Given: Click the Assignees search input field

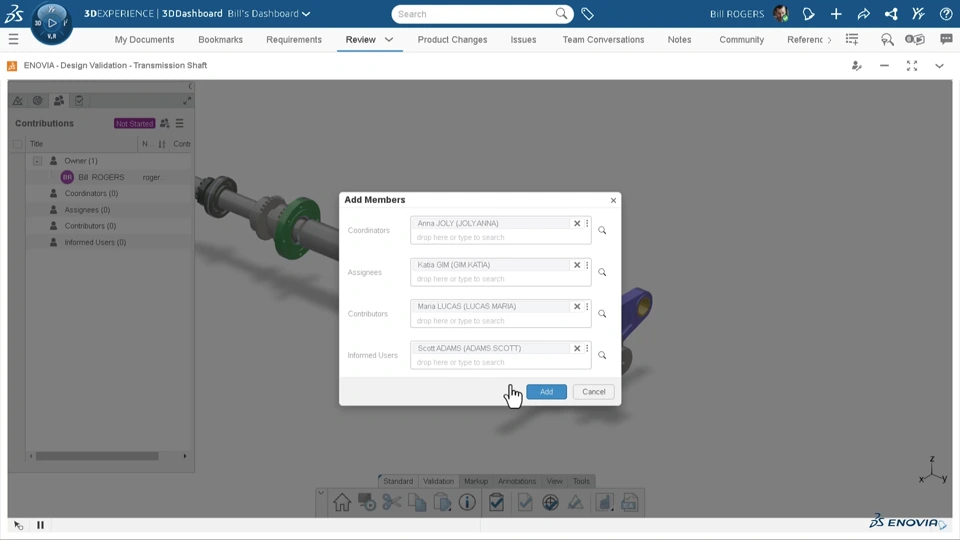Looking at the screenshot, I should point(500,279).
